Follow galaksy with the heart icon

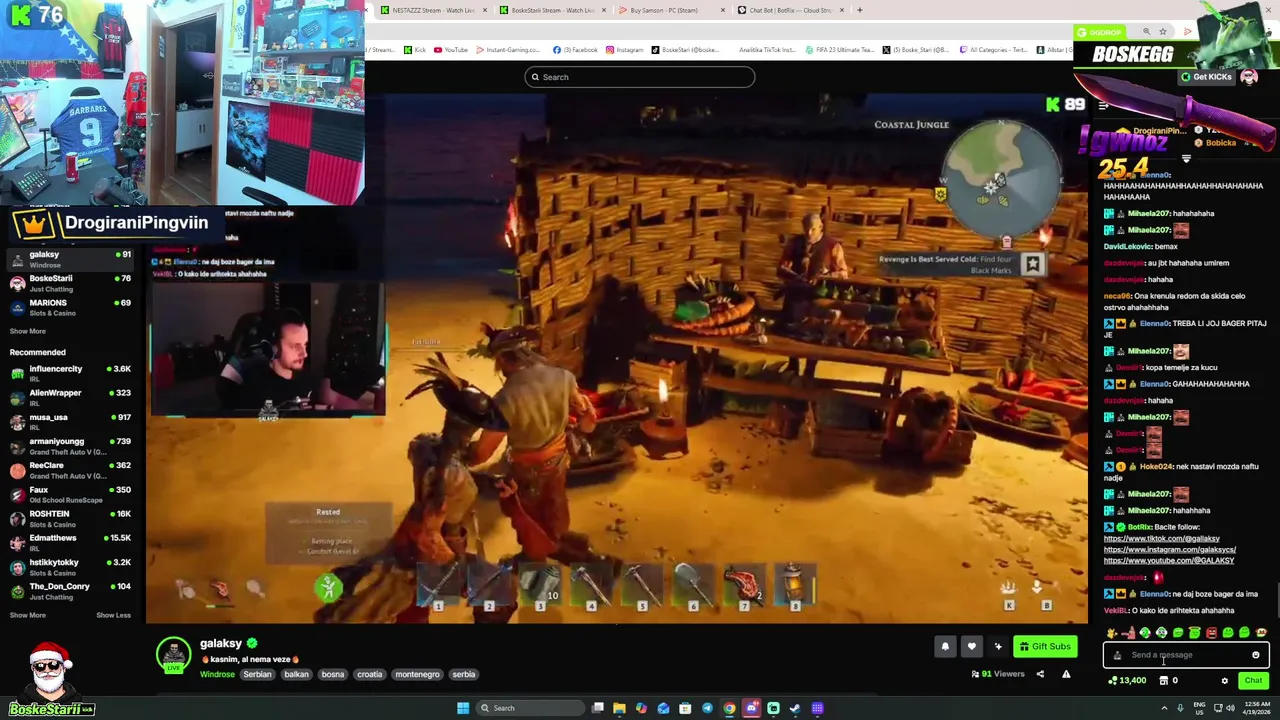click(971, 647)
